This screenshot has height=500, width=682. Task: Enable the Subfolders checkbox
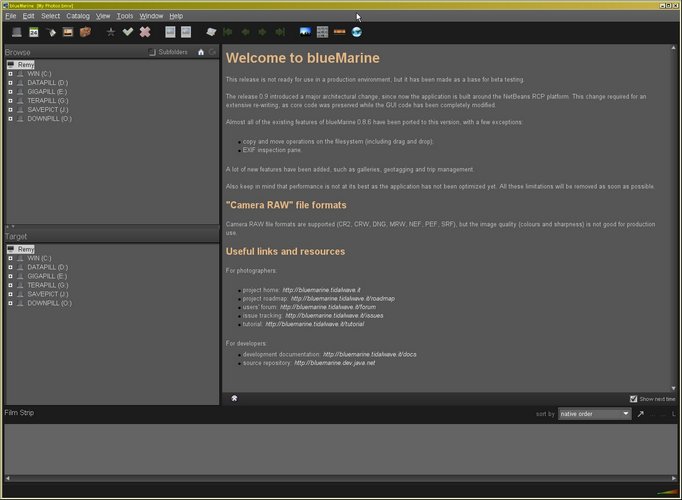coord(152,51)
